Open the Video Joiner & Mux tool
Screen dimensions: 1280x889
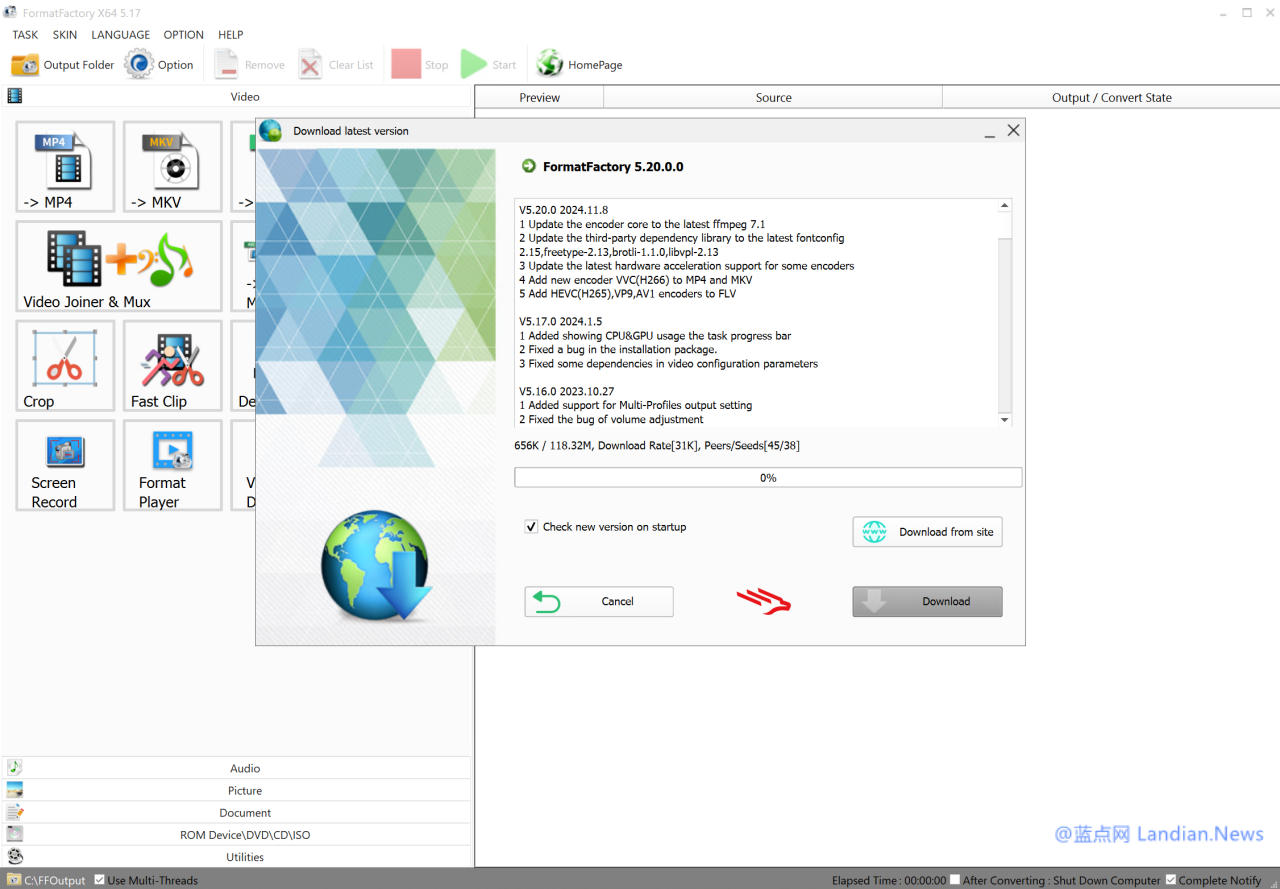(119, 266)
